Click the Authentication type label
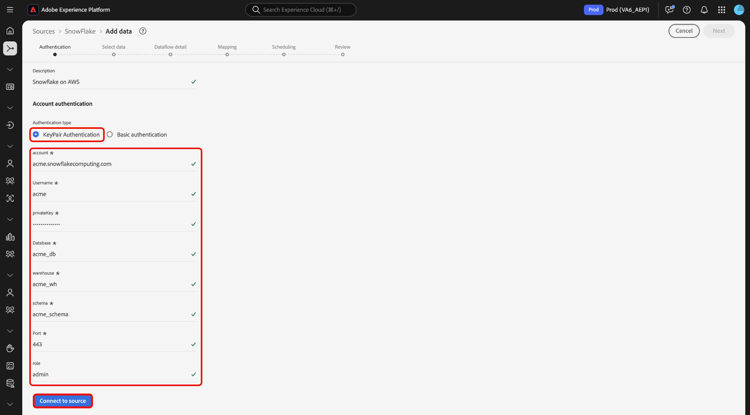 pos(52,122)
